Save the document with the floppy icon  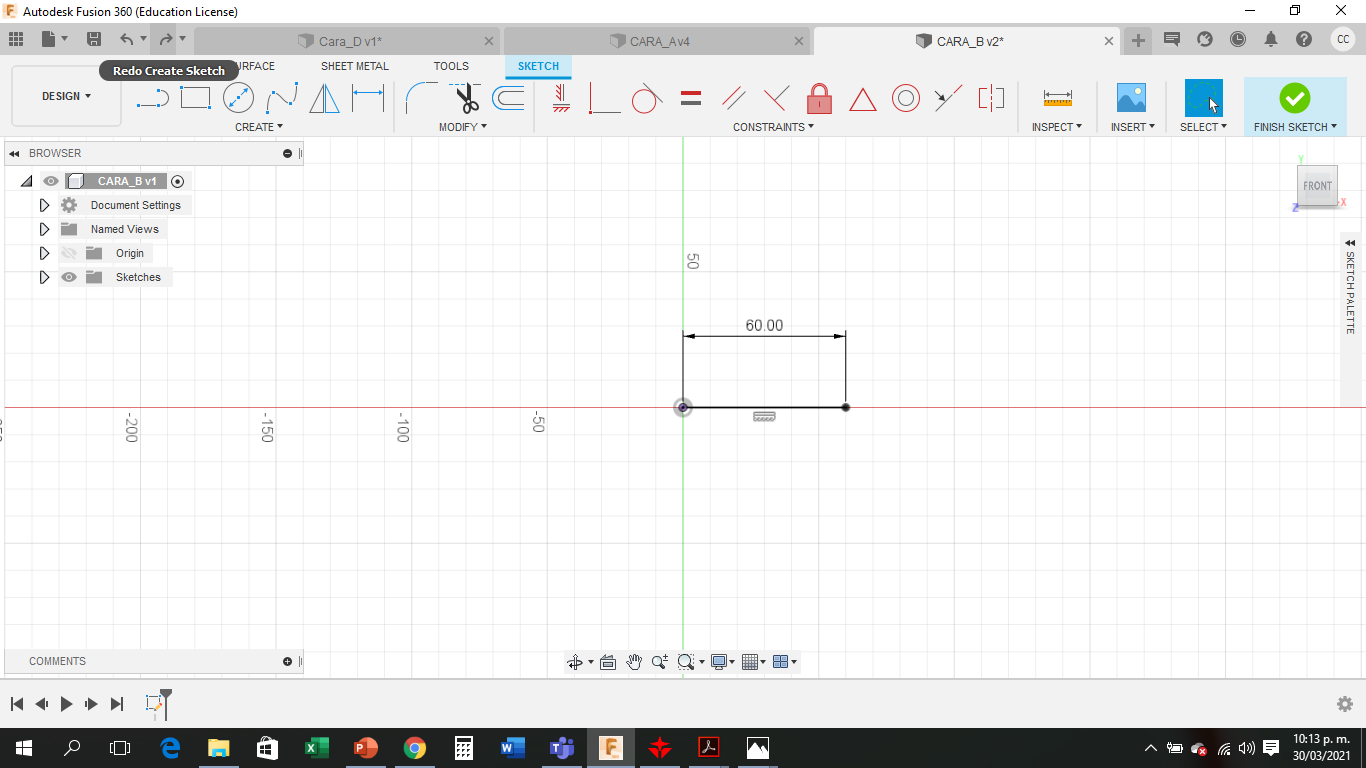point(94,39)
